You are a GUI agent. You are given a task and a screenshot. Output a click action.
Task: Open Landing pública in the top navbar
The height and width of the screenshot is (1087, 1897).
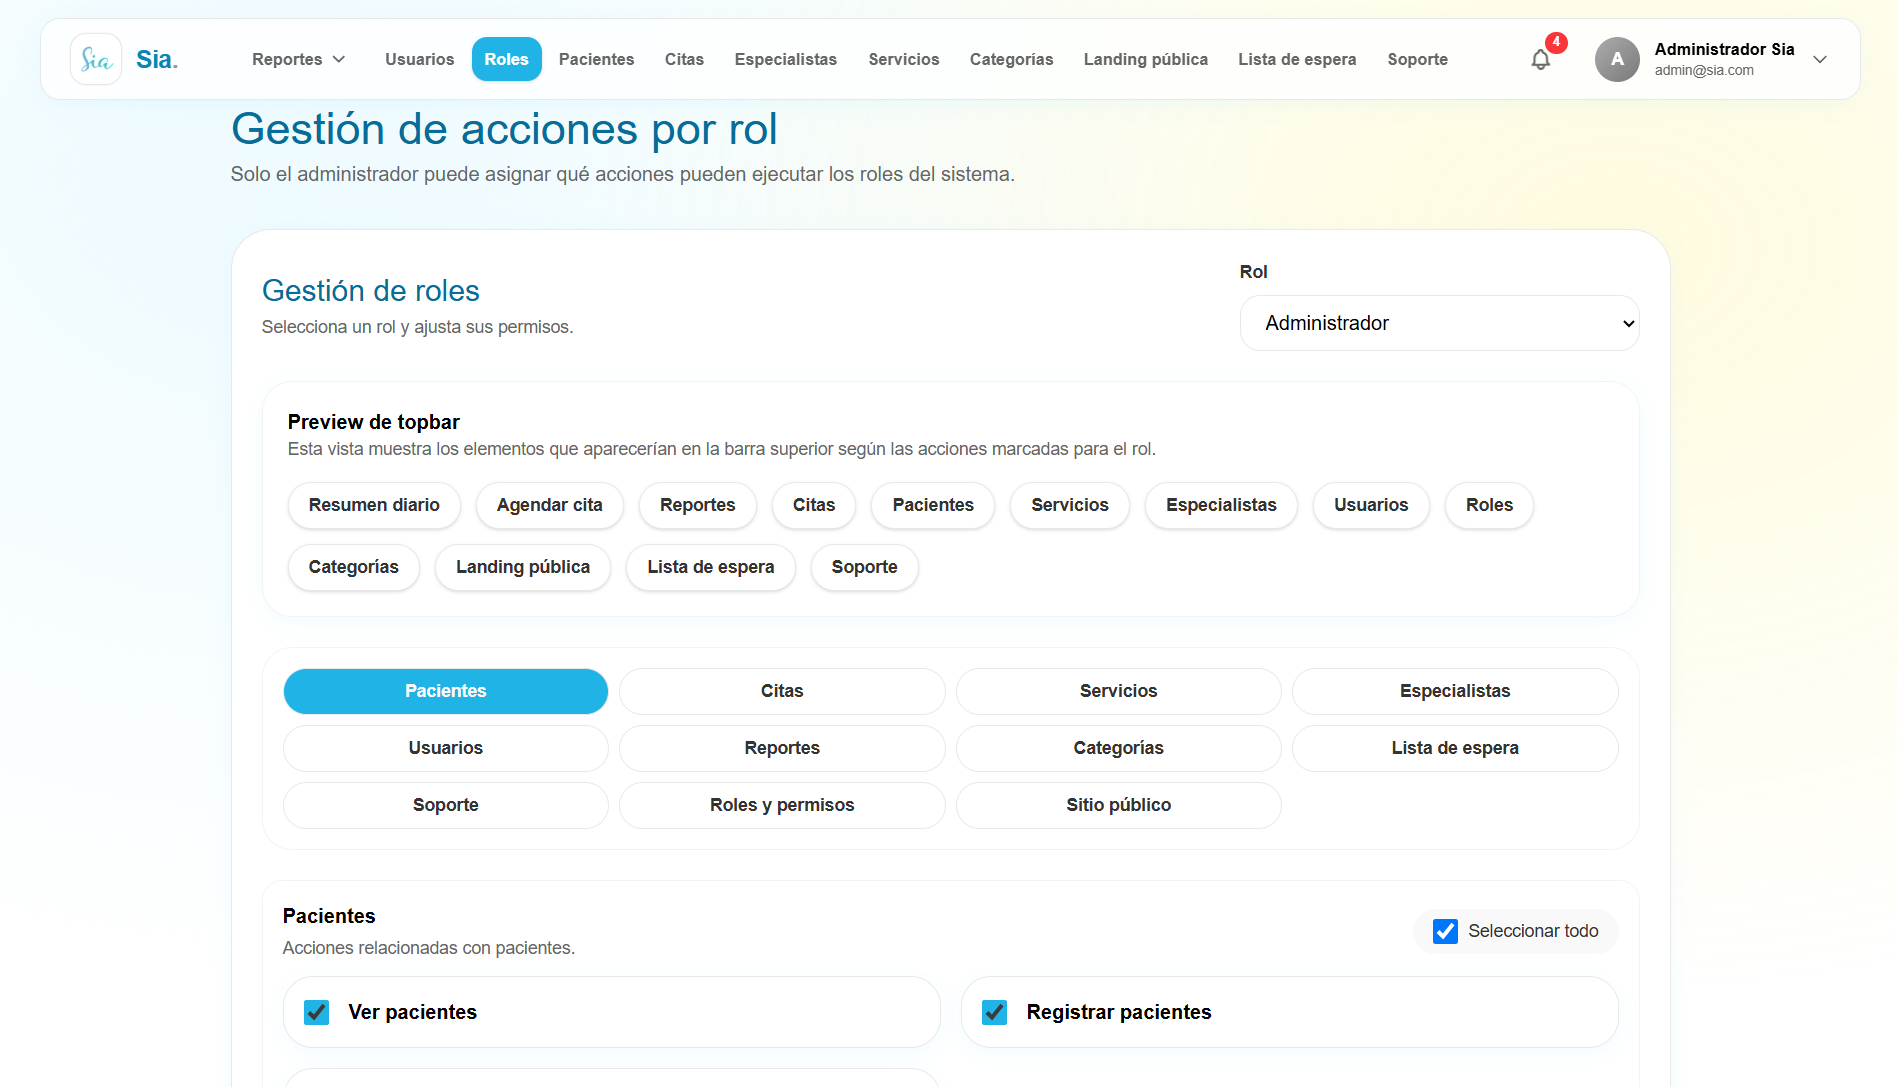click(x=1146, y=59)
